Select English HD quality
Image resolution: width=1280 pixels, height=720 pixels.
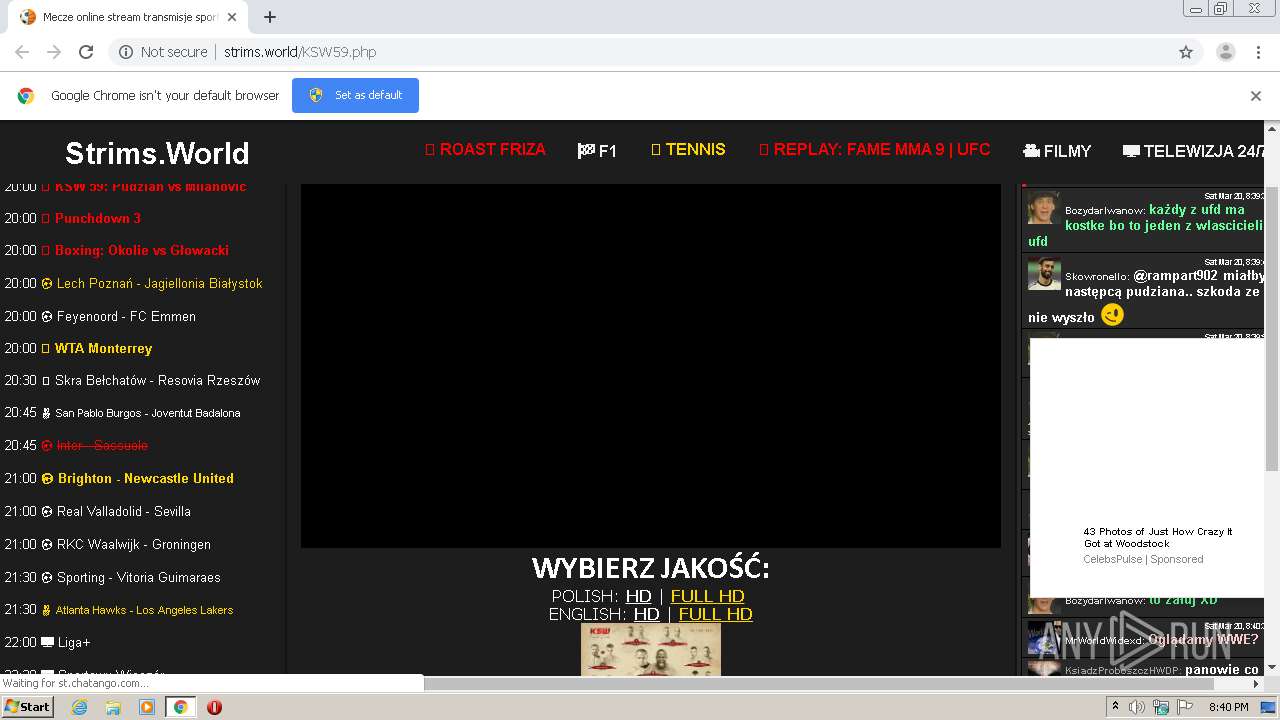[647, 614]
